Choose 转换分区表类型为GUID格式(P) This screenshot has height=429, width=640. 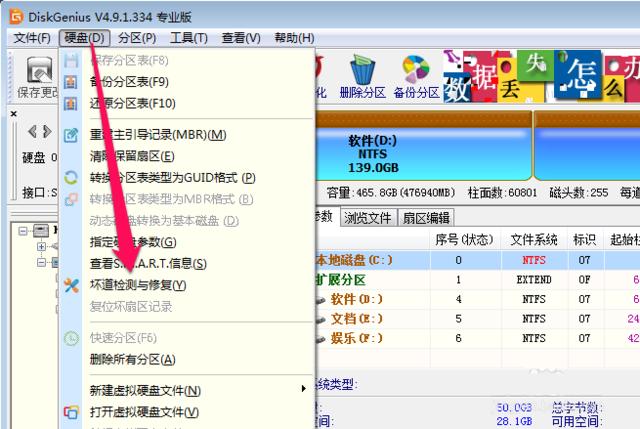(173, 178)
